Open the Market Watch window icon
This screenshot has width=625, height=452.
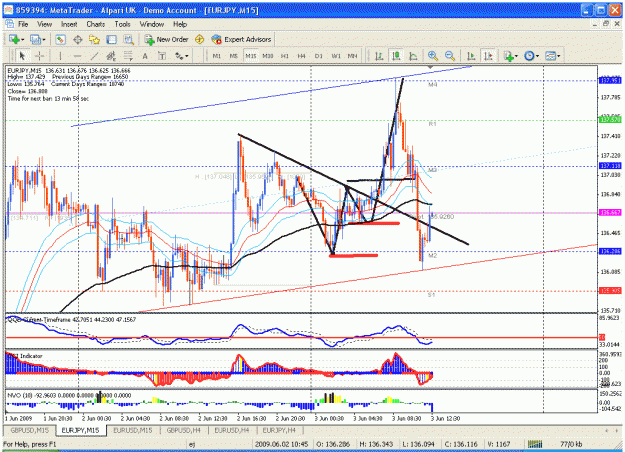pyautogui.click(x=60, y=39)
